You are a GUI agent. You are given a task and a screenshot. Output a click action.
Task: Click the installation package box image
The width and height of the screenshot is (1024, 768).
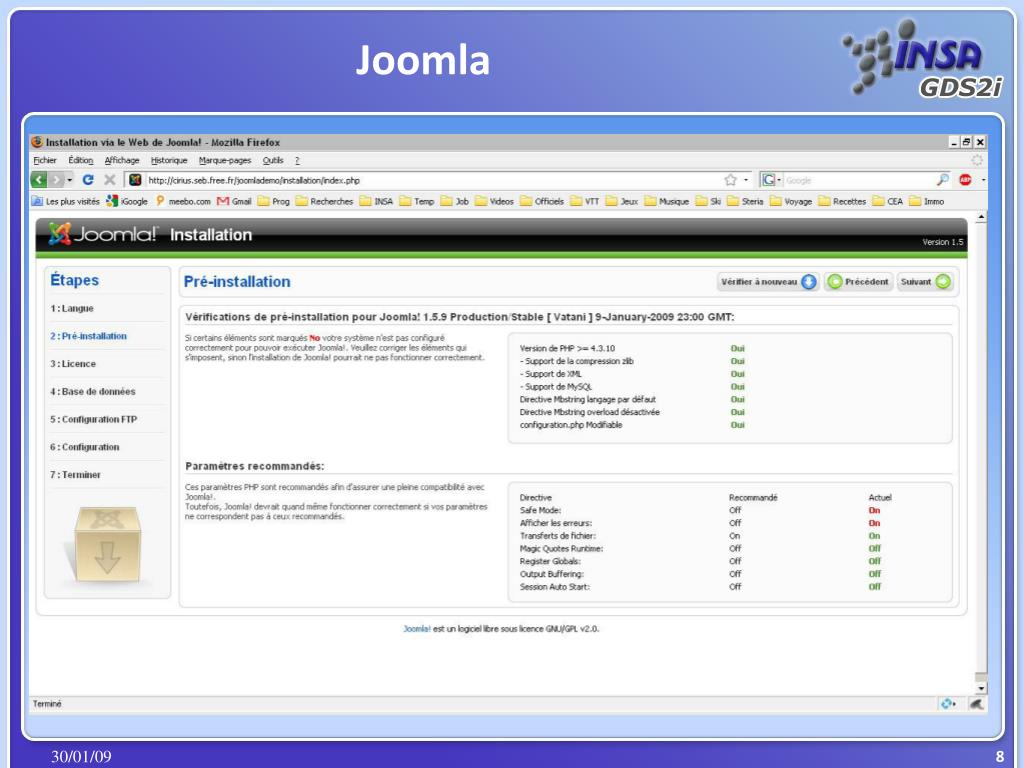[106, 545]
